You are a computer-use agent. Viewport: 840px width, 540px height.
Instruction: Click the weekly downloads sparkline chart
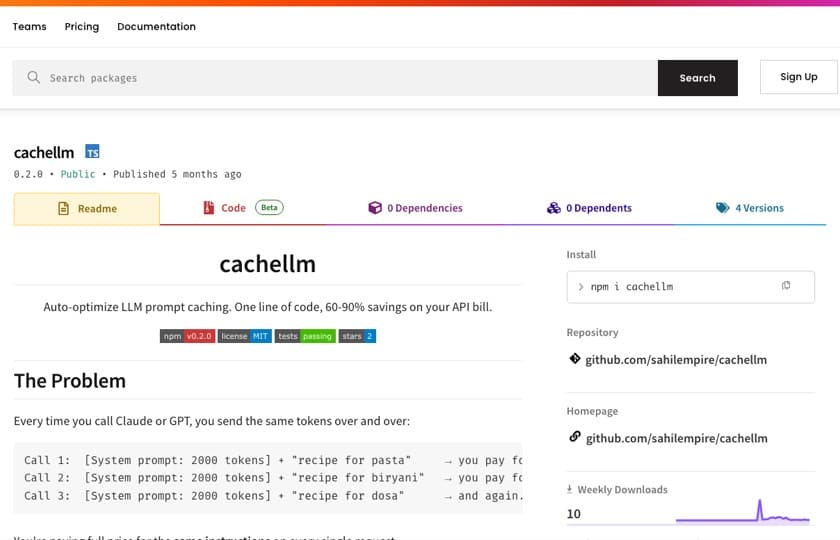[x=742, y=511]
